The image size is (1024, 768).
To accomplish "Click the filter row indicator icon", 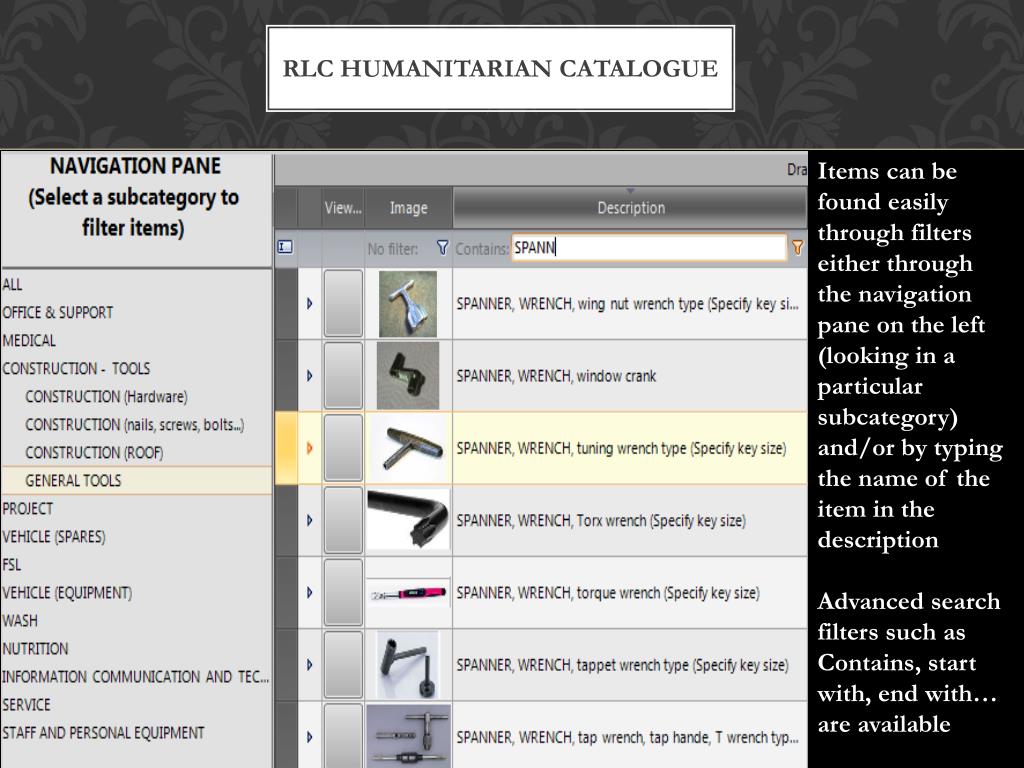I will coord(285,248).
